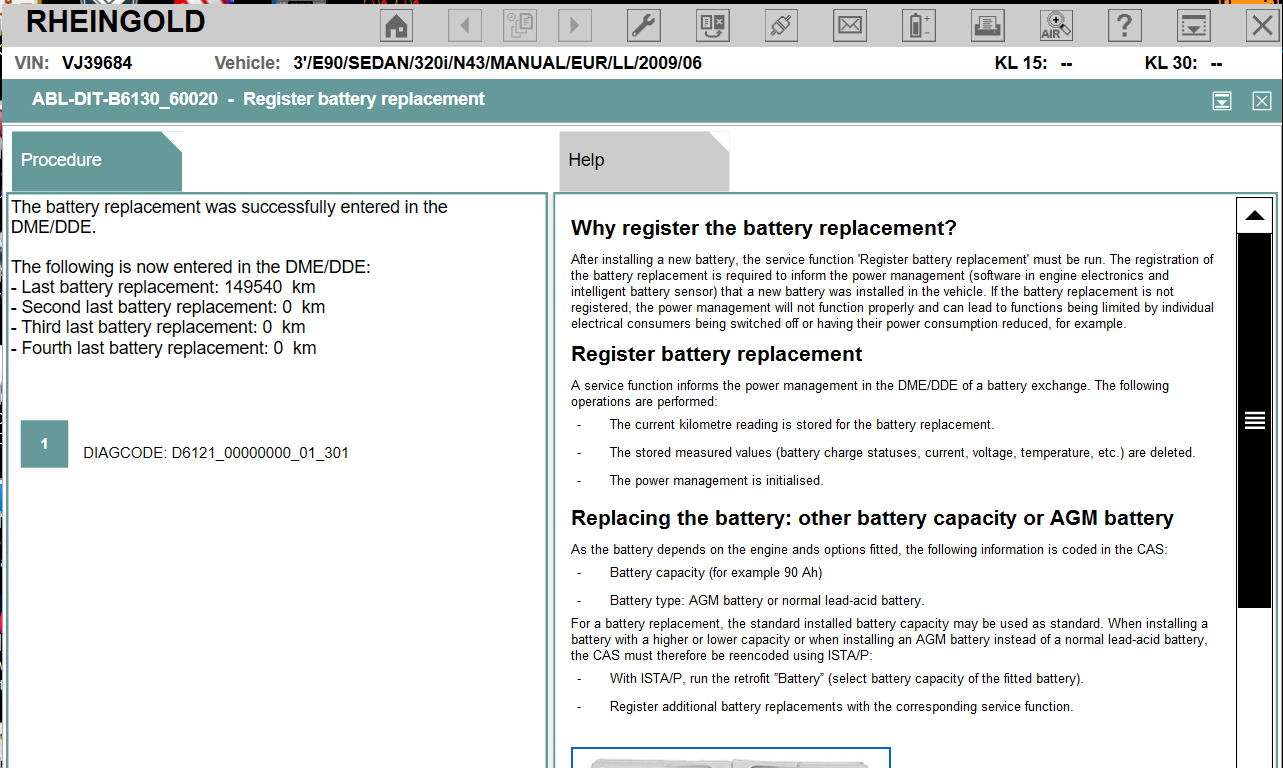Open the envelope feedback icon
1283x768 pixels.
coord(850,25)
